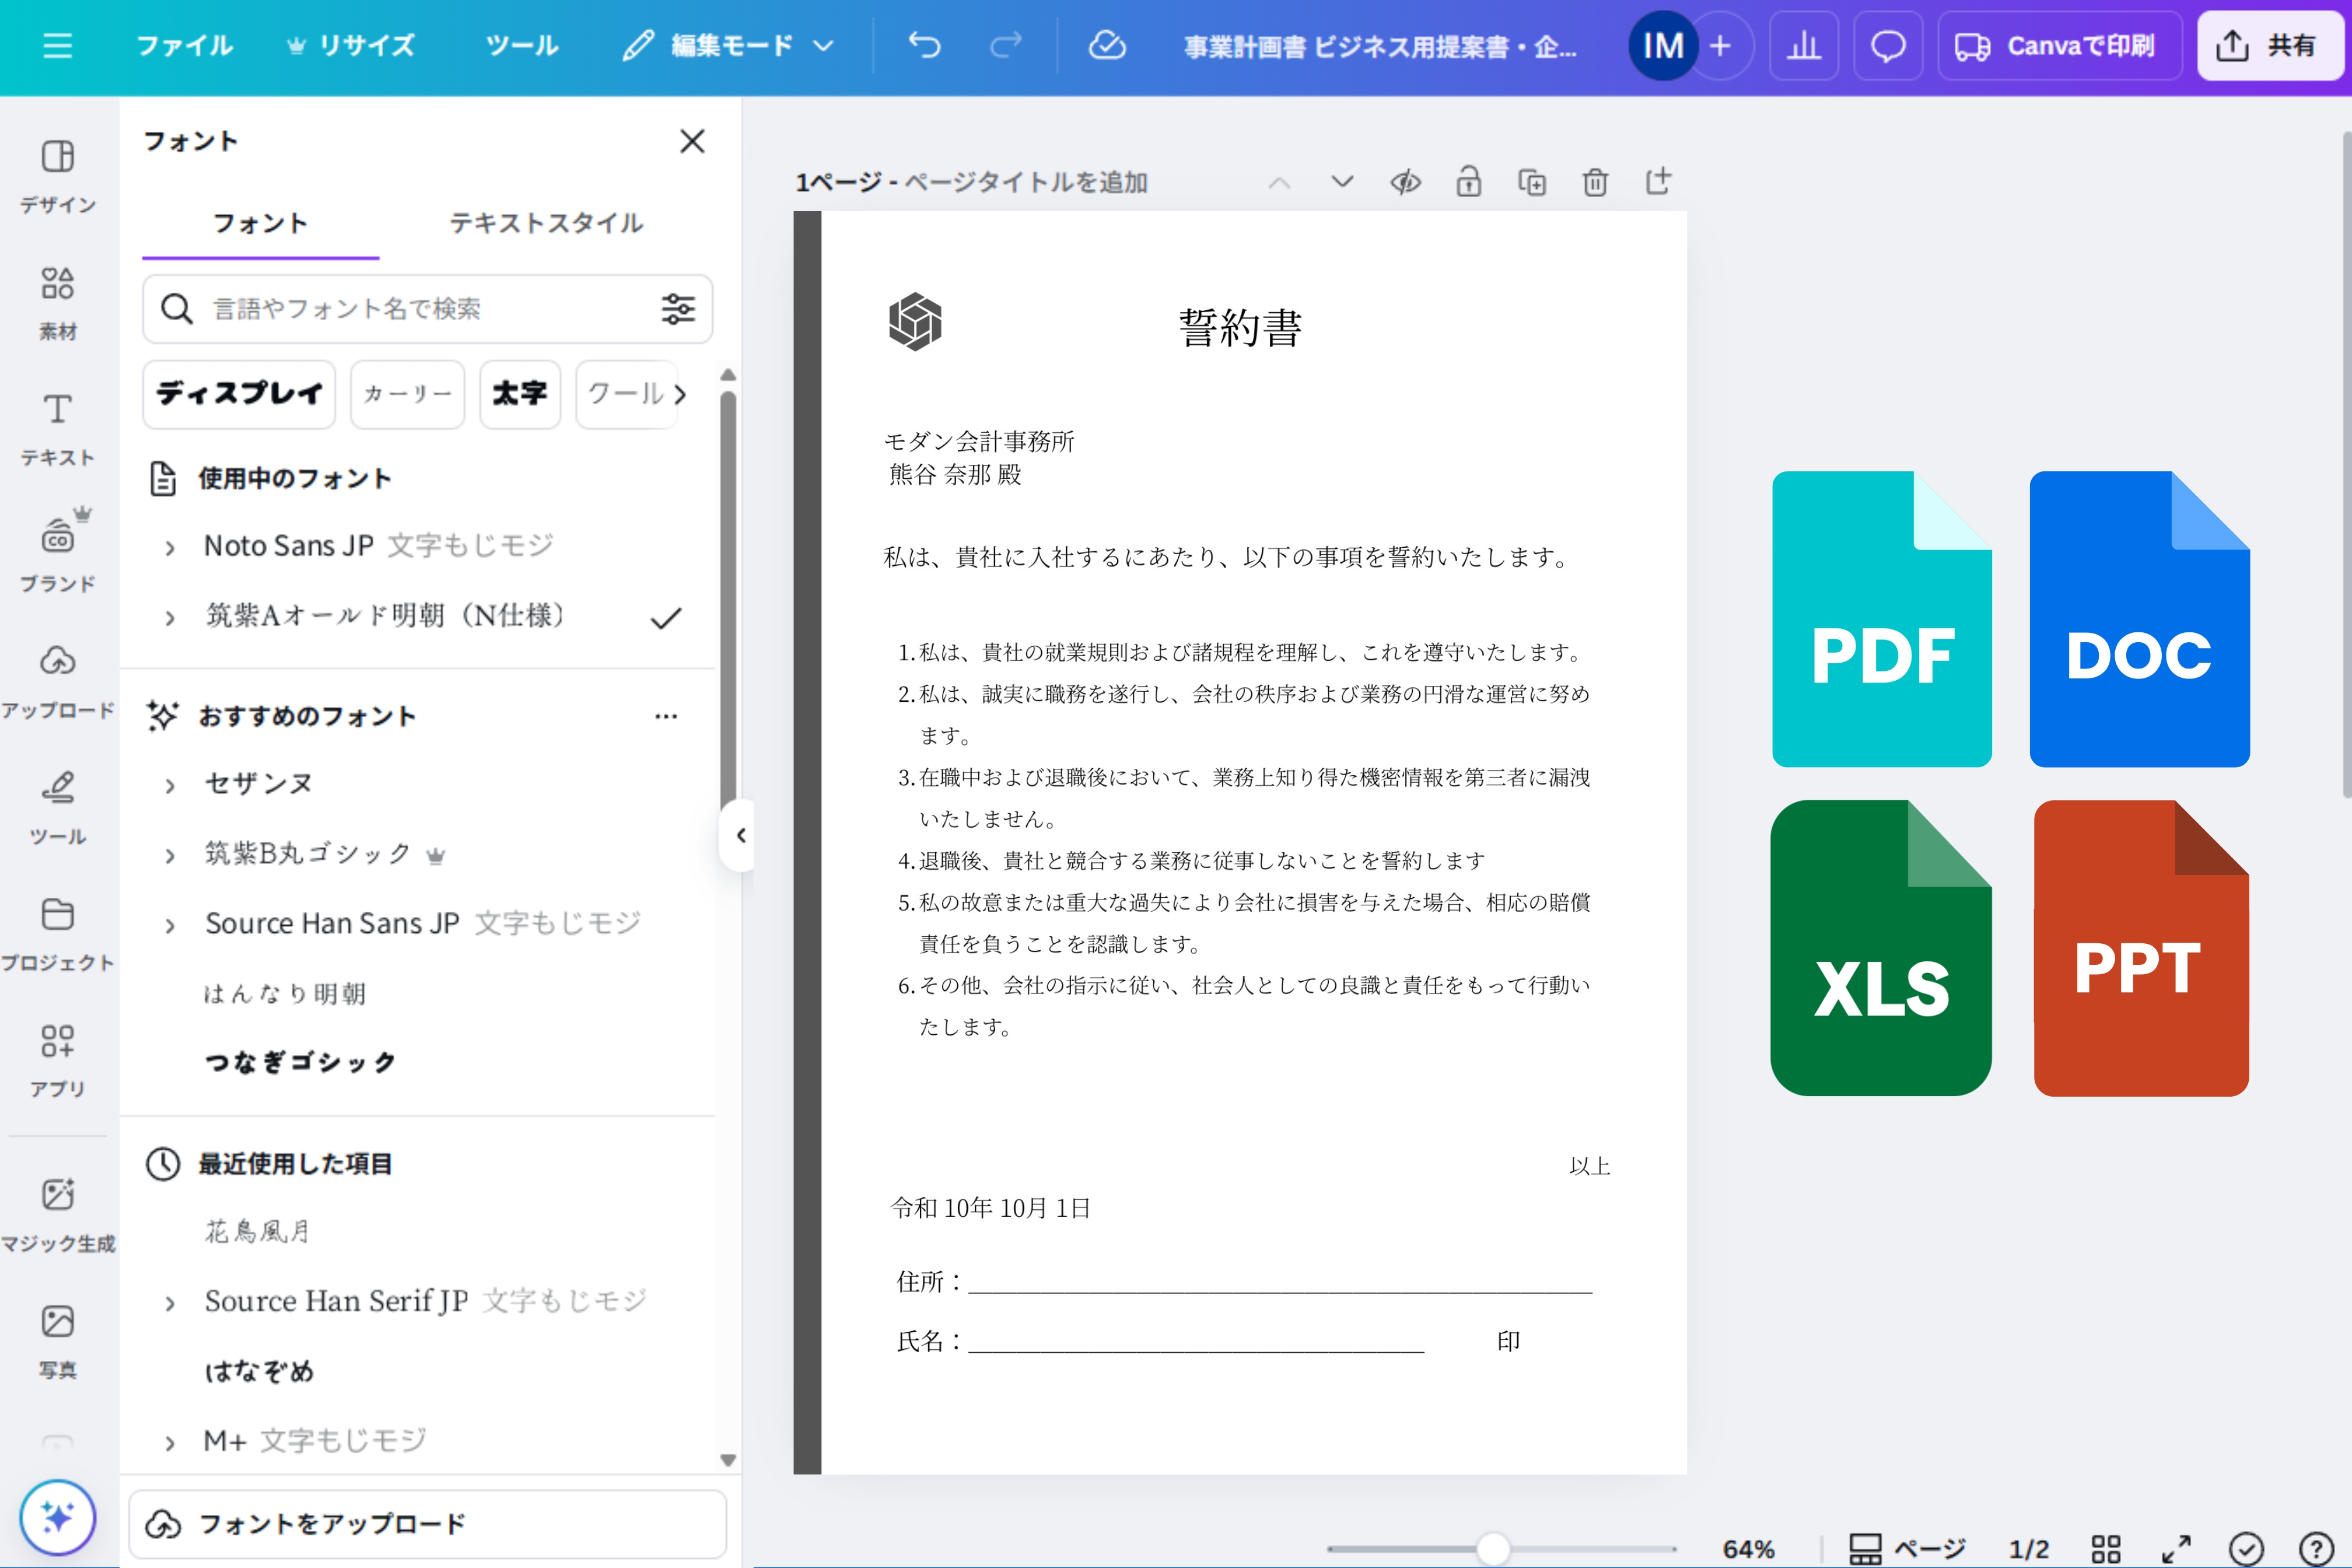Image resolution: width=2352 pixels, height=1568 pixels.
Task: Switch to the テキストスタイル tab
Action: click(546, 224)
